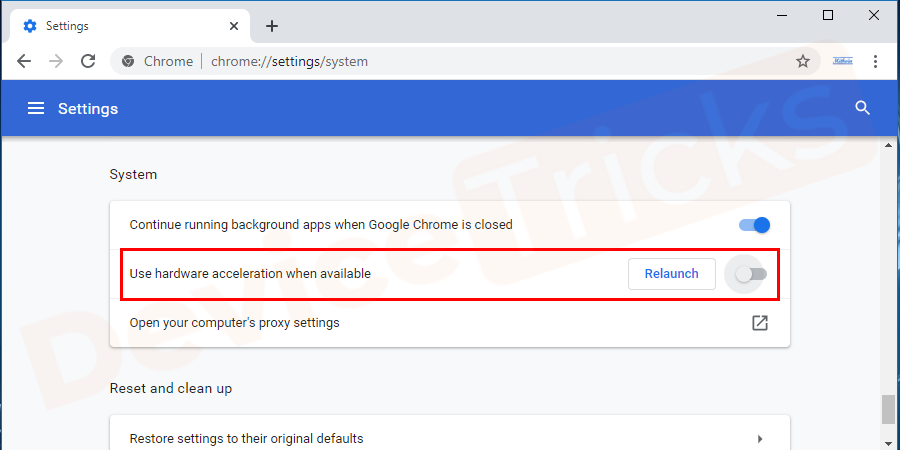Image resolution: width=900 pixels, height=450 pixels.
Task: Click the forward navigation arrow
Action: click(x=56, y=61)
